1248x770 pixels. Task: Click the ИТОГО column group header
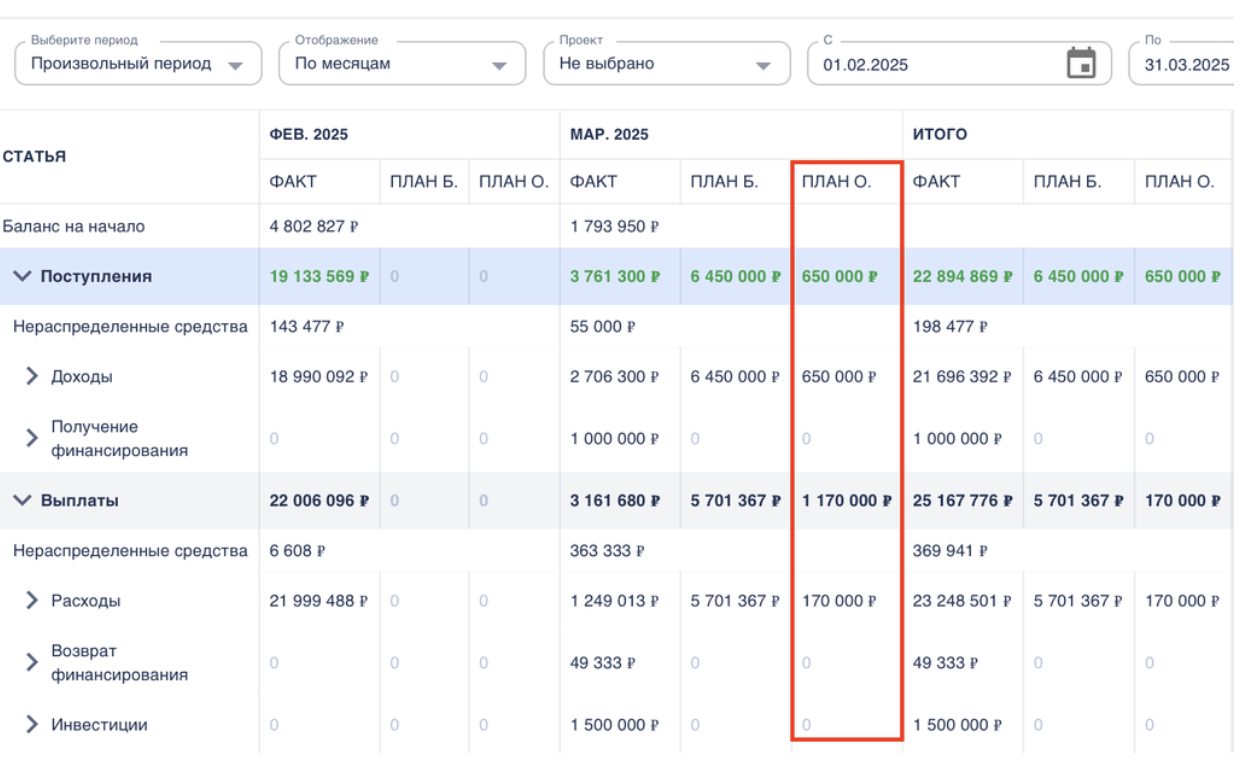coord(939,134)
